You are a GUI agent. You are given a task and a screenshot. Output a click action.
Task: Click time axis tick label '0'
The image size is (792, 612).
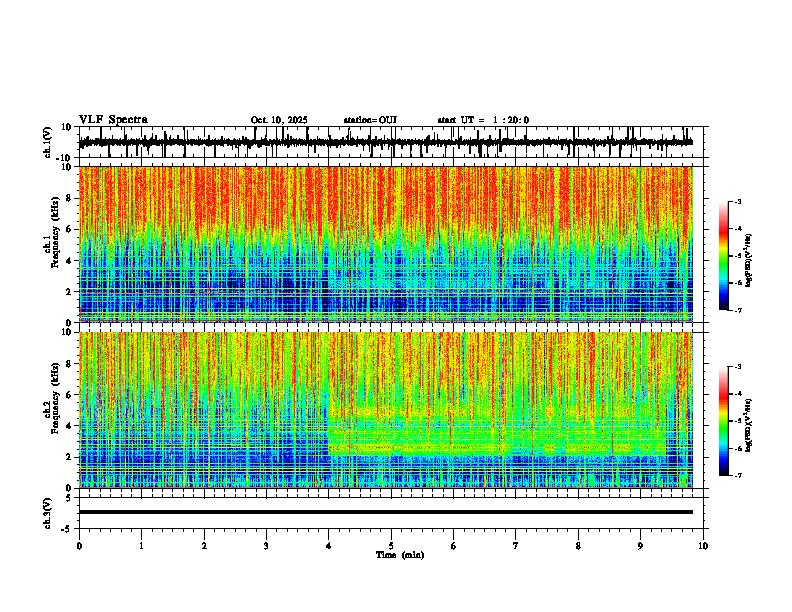coord(79,546)
